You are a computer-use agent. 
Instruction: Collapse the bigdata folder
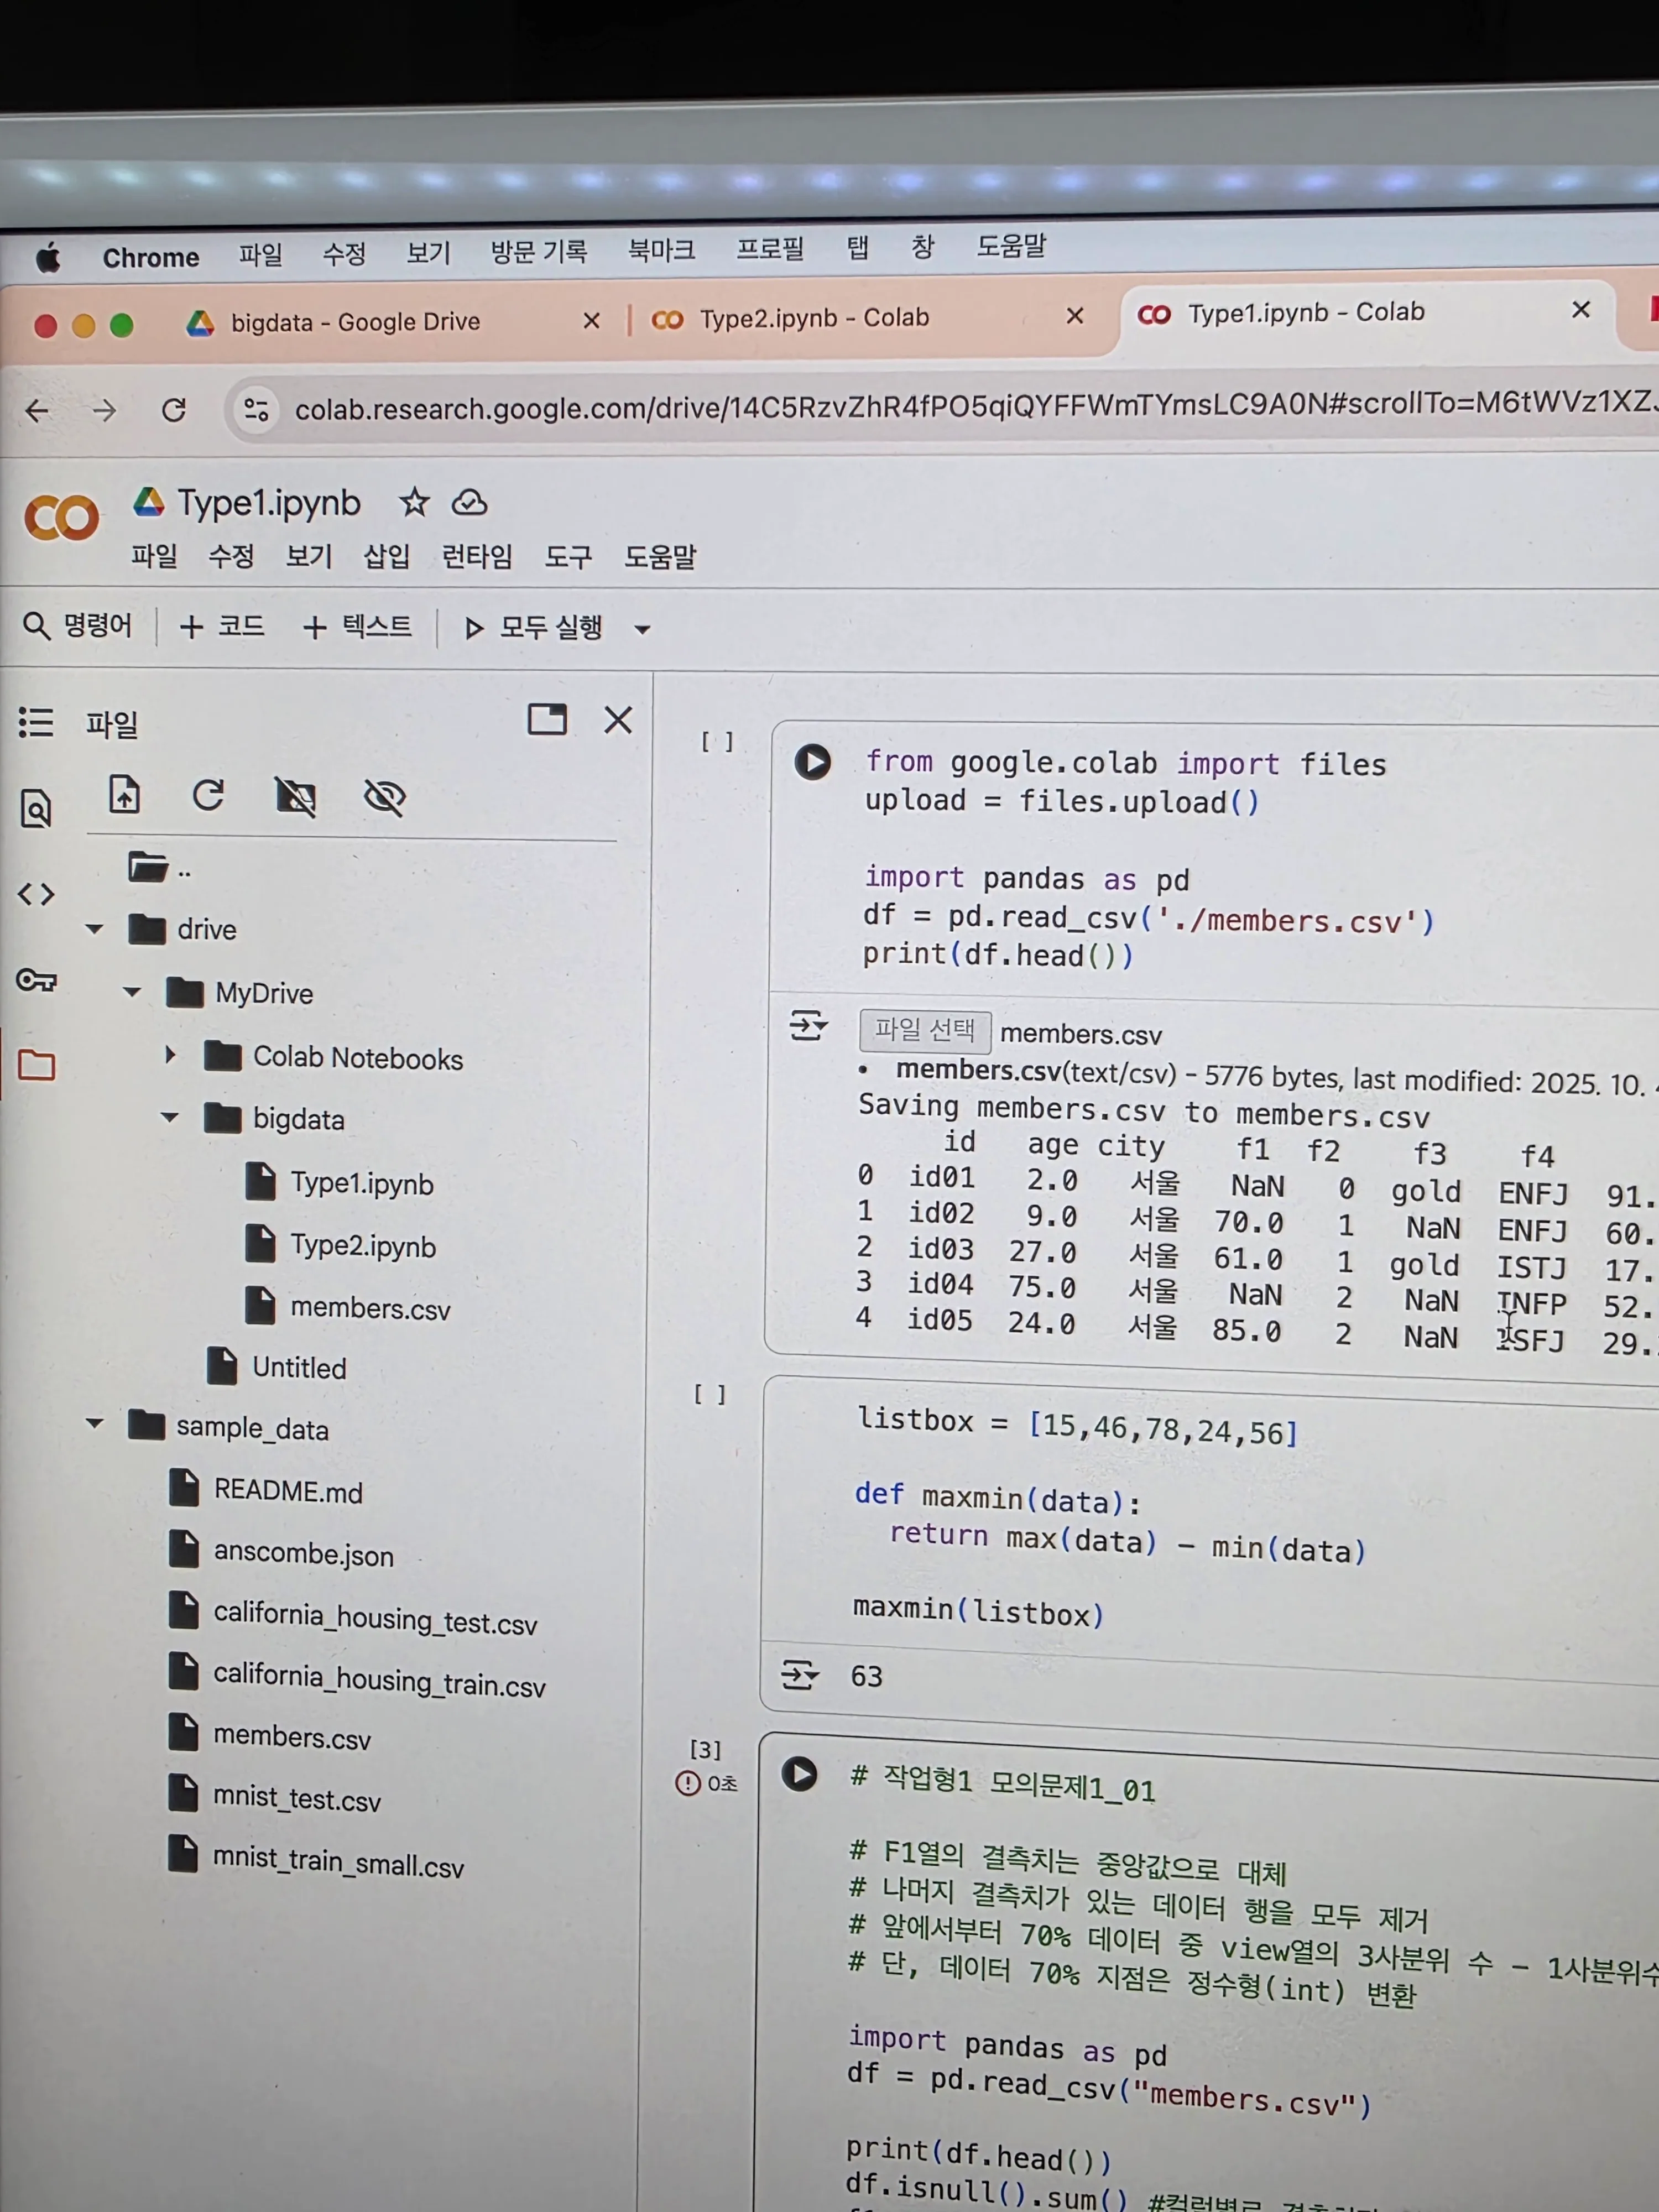tap(170, 1118)
